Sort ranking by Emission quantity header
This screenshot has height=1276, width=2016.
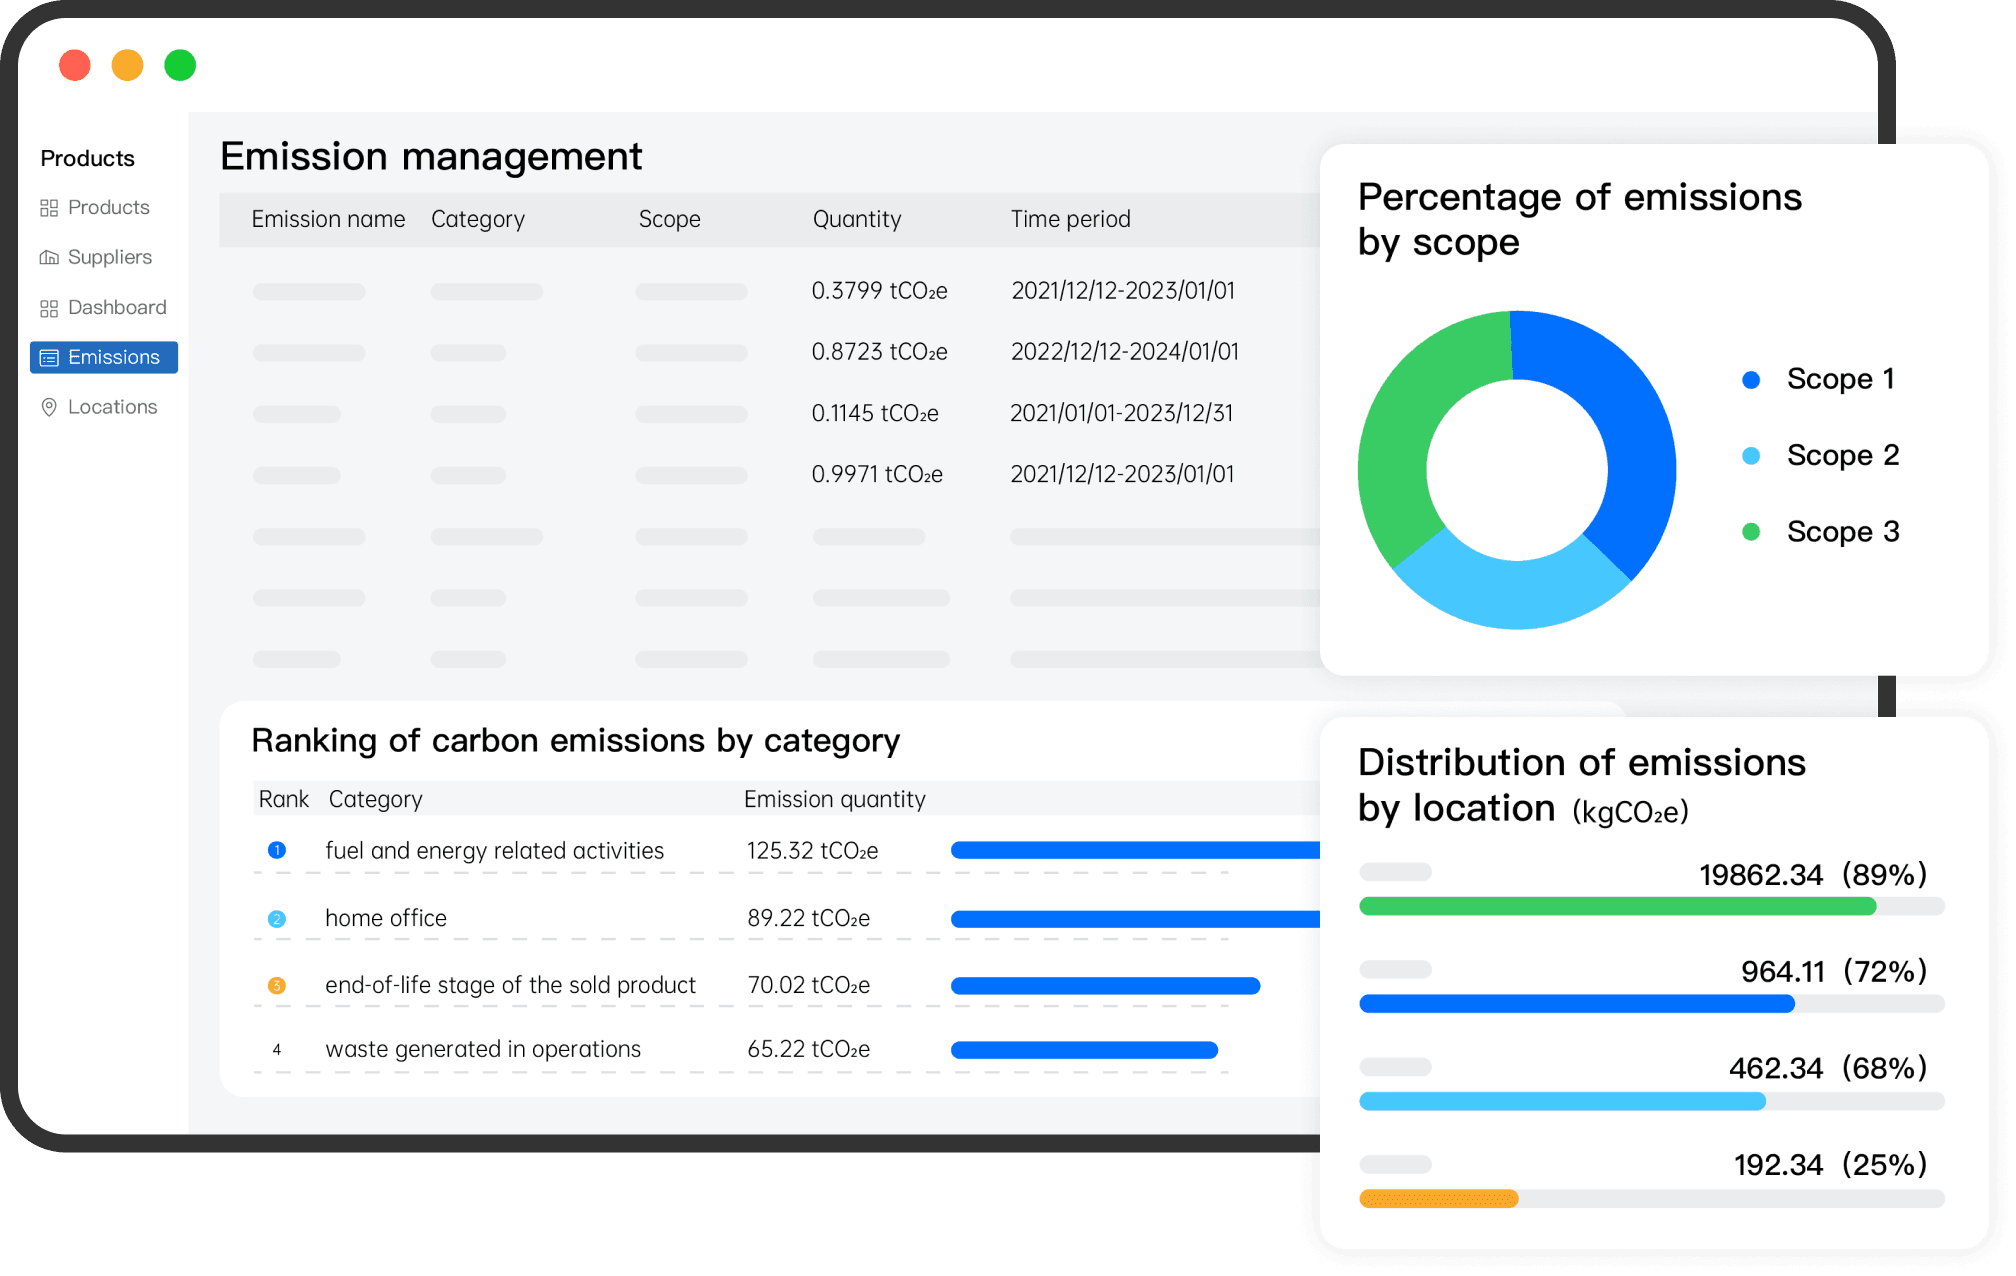pyautogui.click(x=835, y=798)
